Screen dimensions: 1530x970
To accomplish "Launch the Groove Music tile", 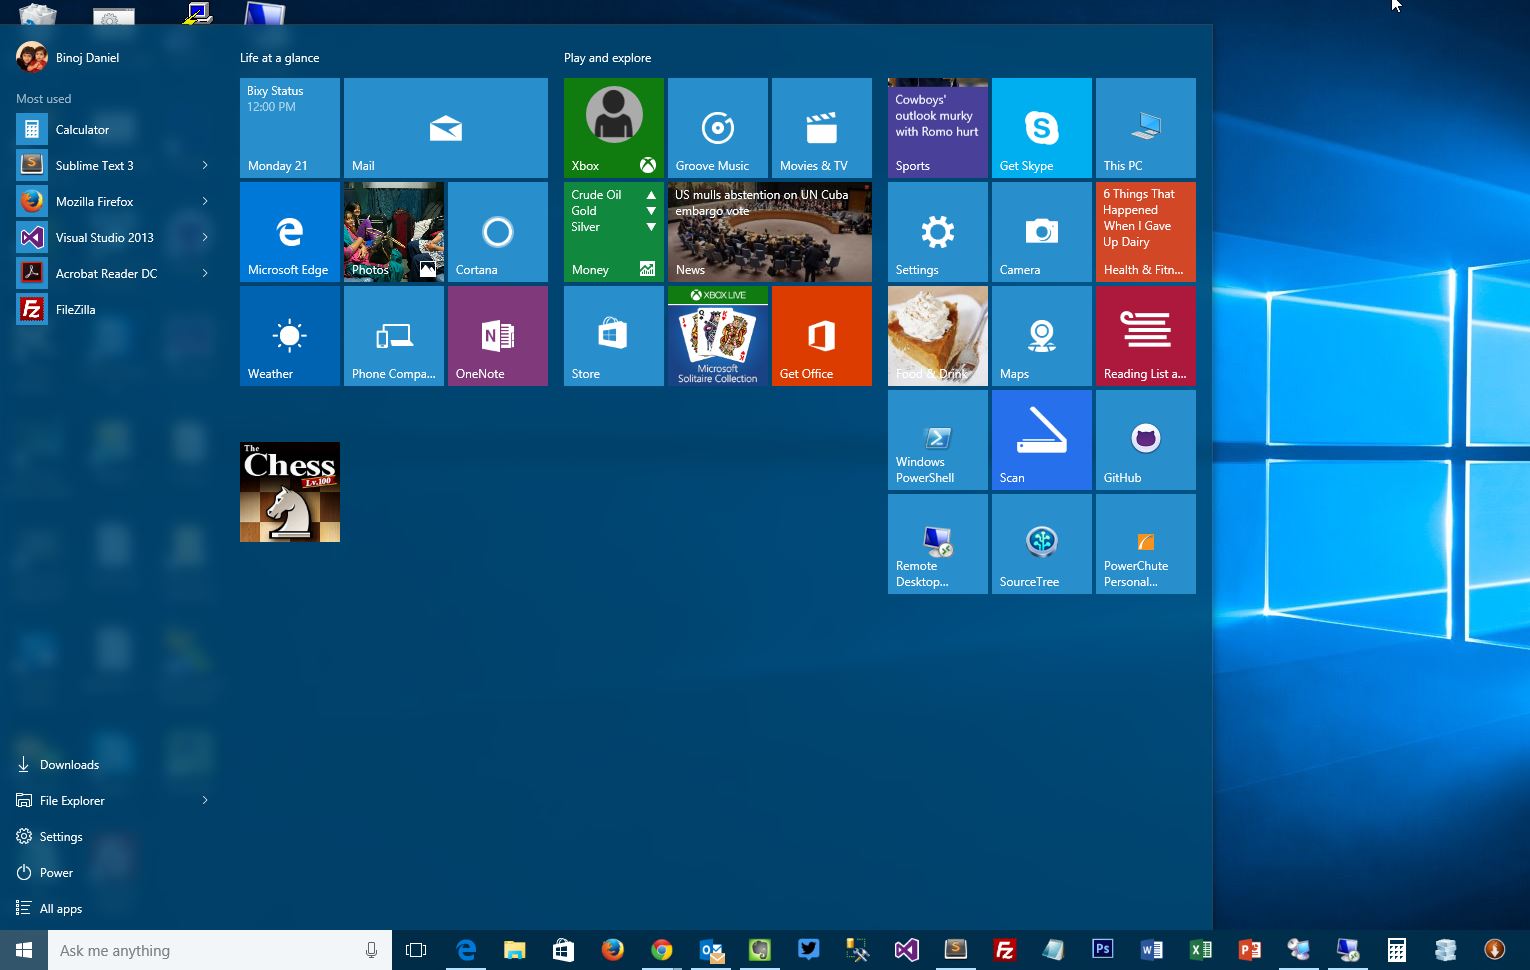I will coord(718,128).
